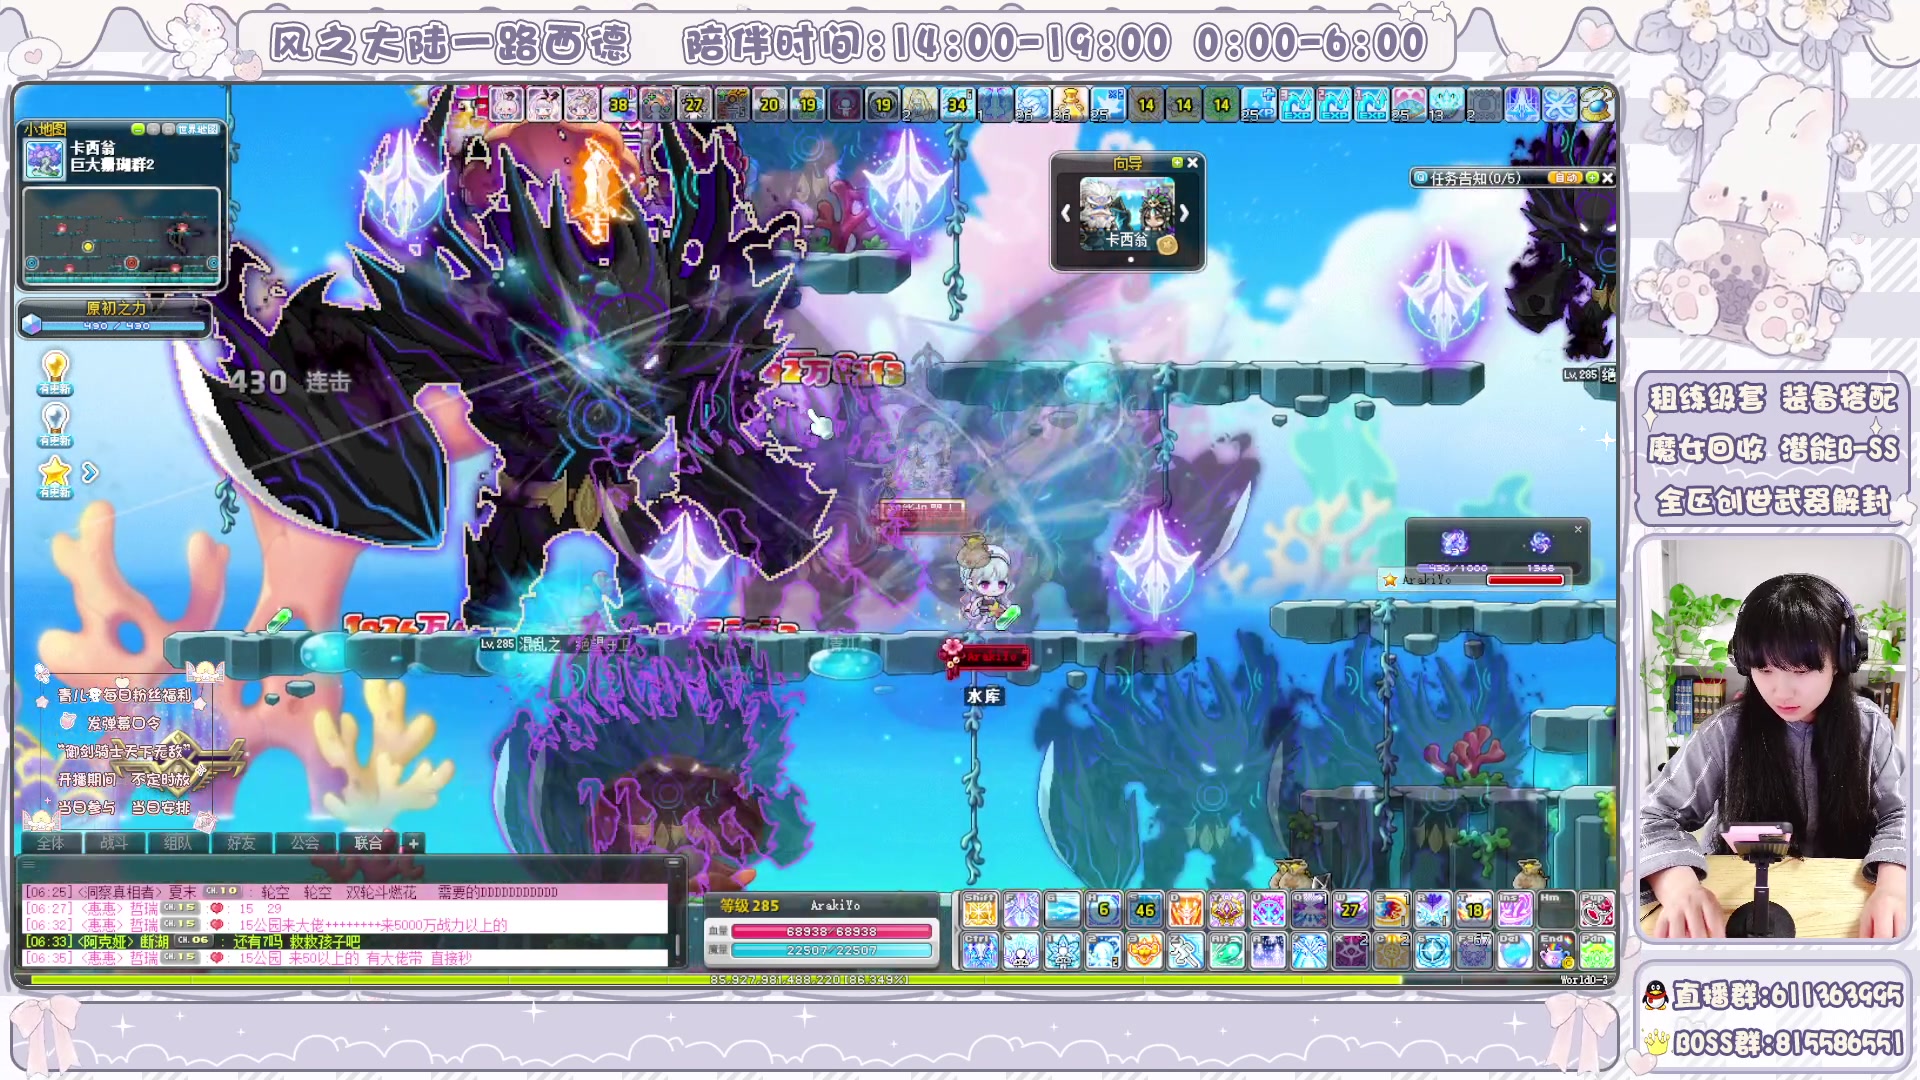The width and height of the screenshot is (1920, 1080).
Task: Click the 卡西翁 guide thumbnail
Action: 1126,213
